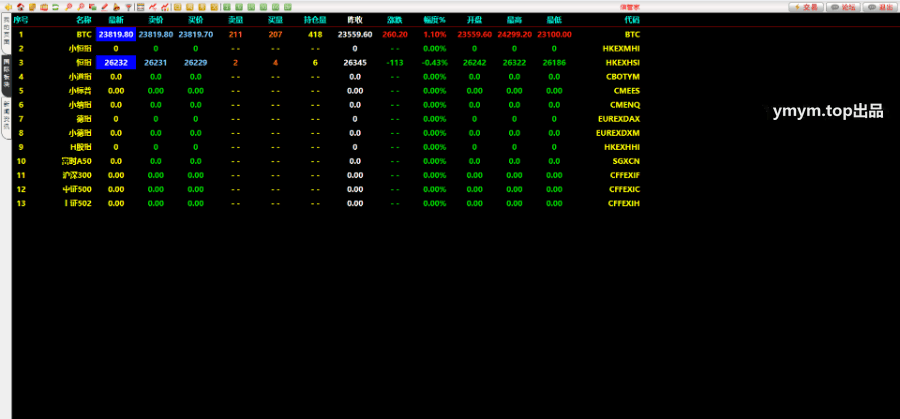Click the CFFEXIF code cell
Viewport: 900px width, 419px height.
coord(624,175)
